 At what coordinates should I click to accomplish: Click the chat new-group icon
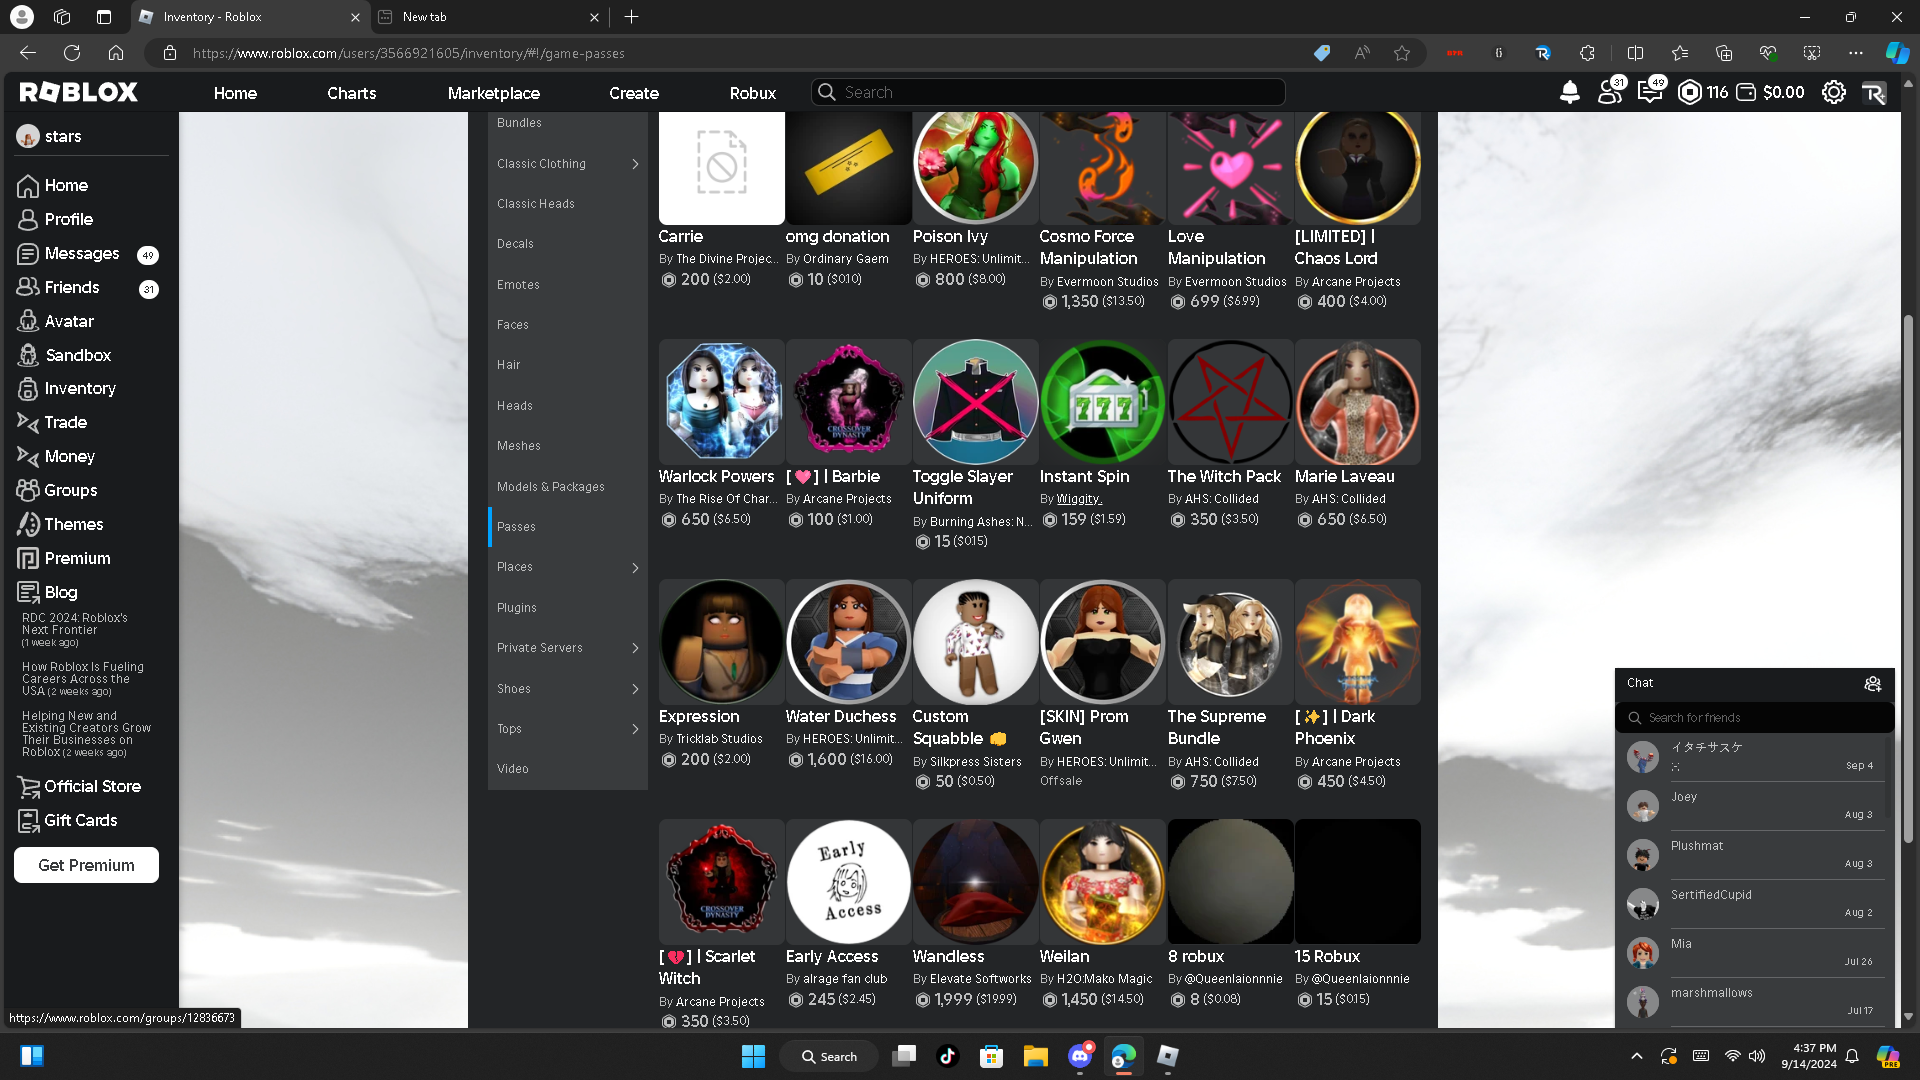coord(1872,684)
